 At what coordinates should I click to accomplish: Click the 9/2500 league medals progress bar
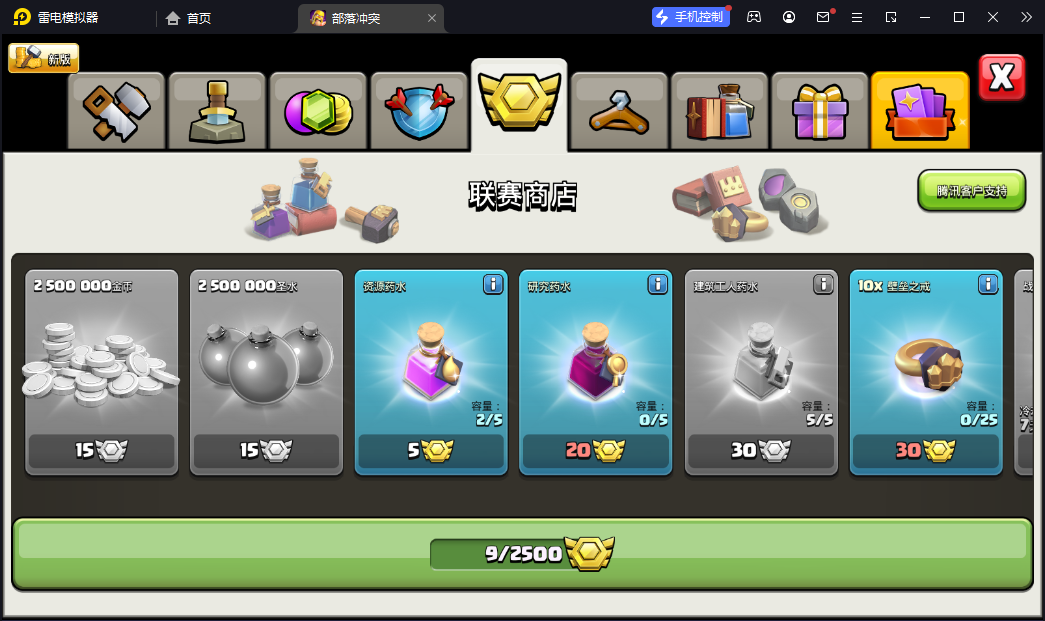pyautogui.click(x=522, y=554)
